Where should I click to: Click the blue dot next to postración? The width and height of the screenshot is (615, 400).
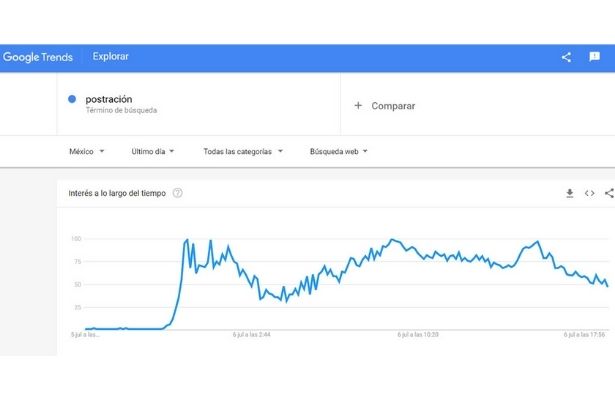(x=72, y=99)
